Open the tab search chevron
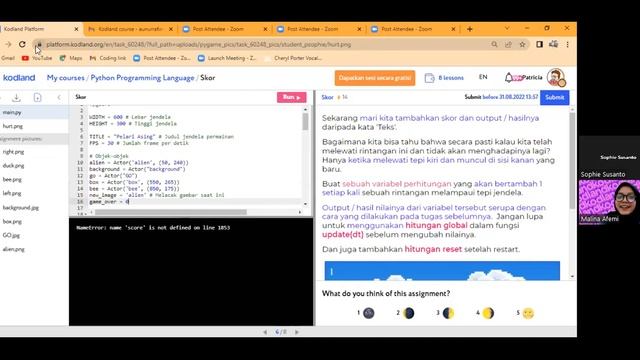Image resolution: width=640 pixels, height=360 pixels. pyautogui.click(x=507, y=28)
